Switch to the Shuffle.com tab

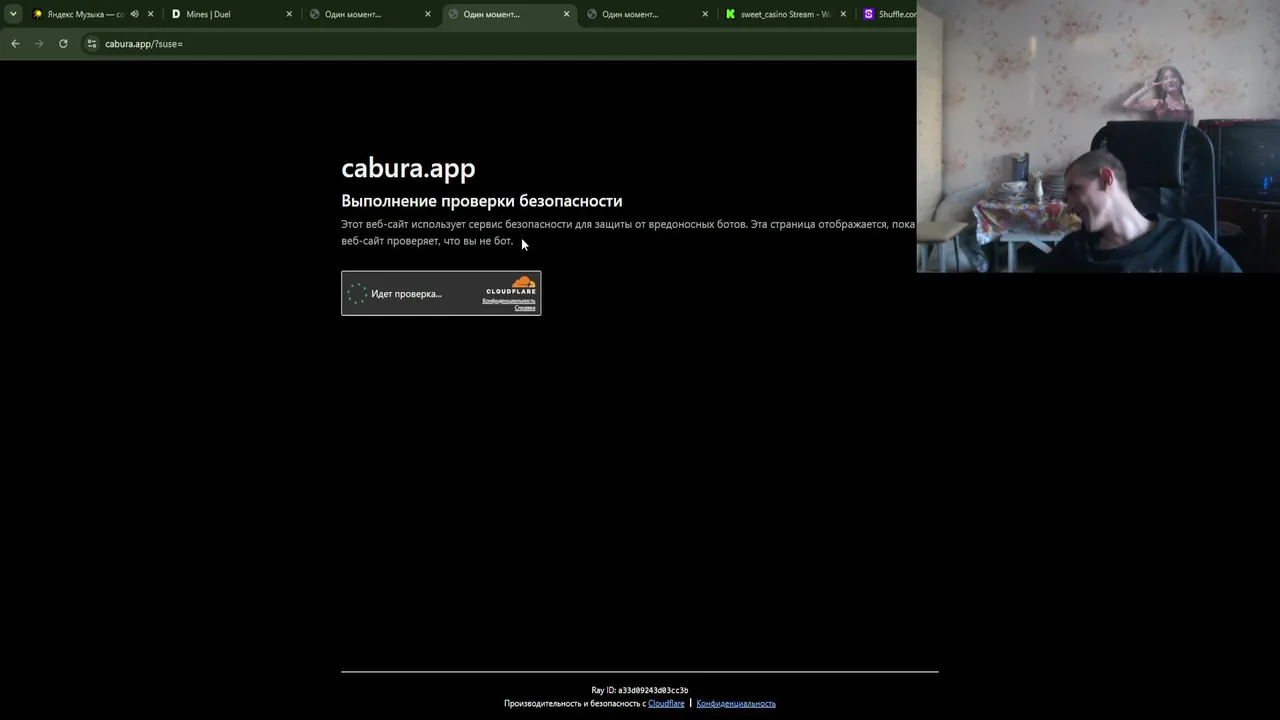[x=889, y=14]
